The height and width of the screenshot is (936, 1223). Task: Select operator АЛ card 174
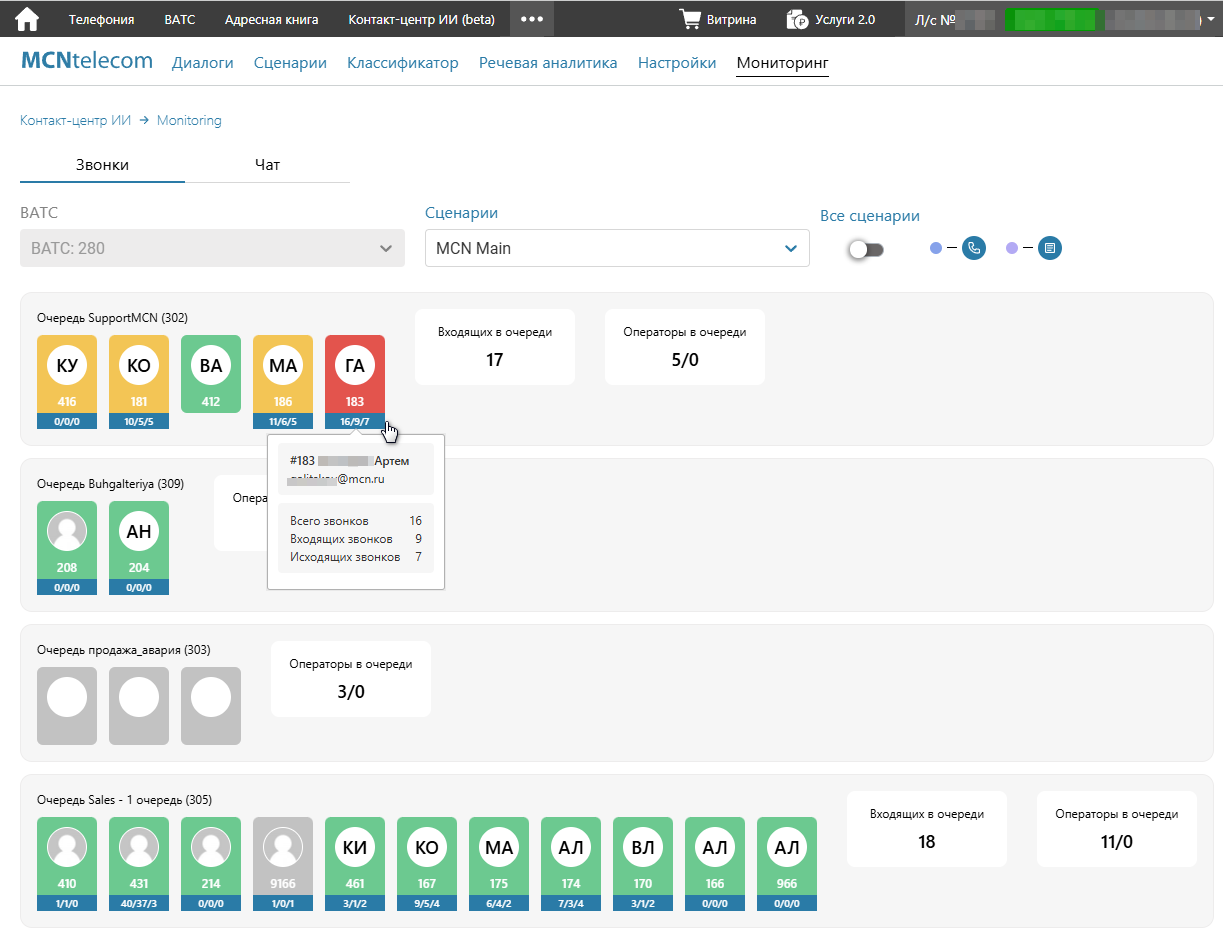point(571,864)
